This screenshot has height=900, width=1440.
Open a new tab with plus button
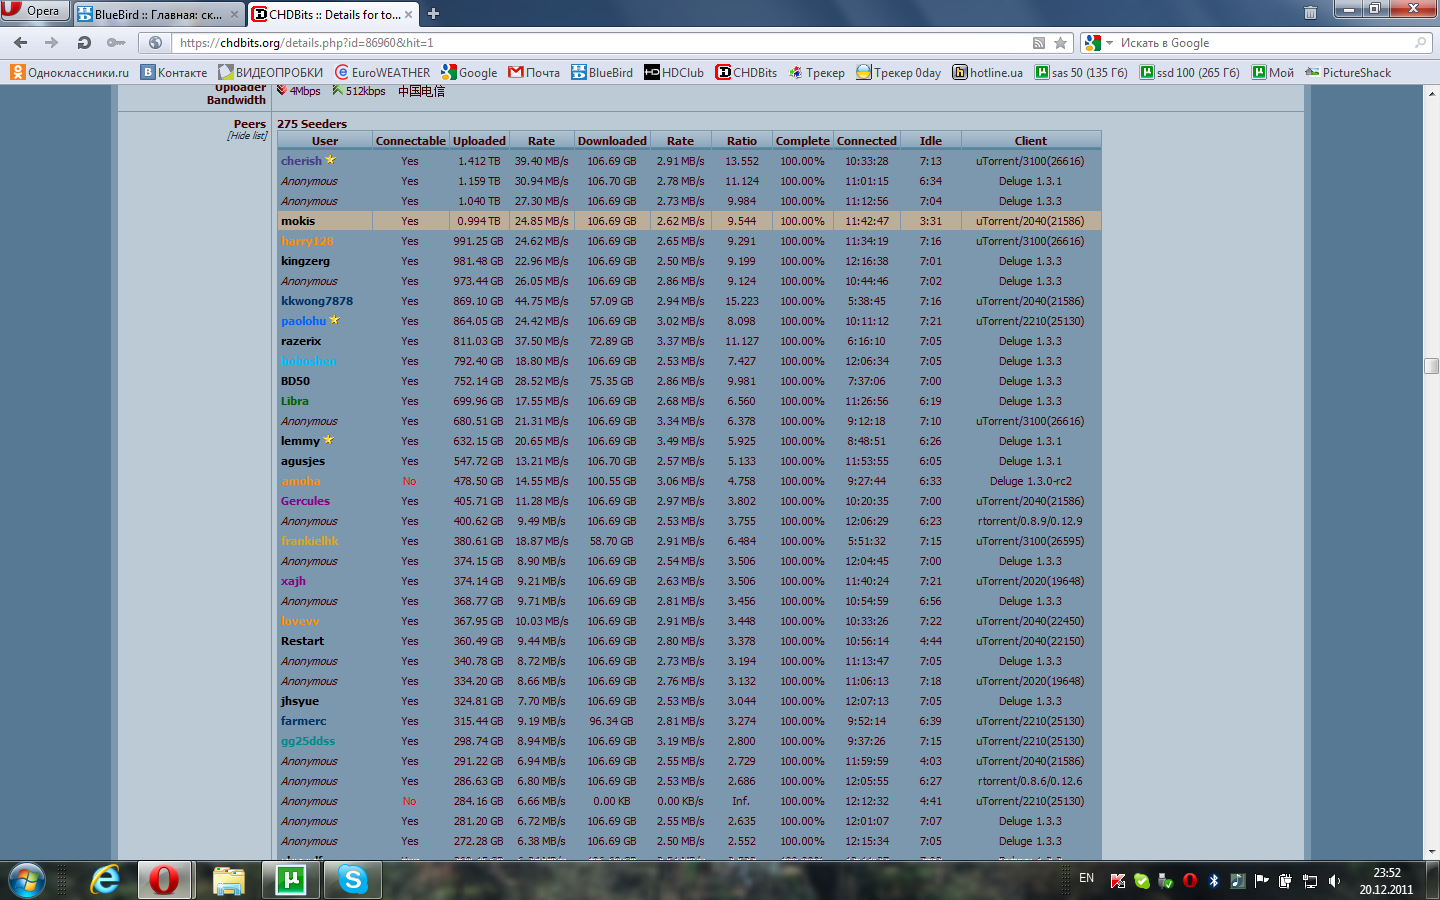(434, 14)
